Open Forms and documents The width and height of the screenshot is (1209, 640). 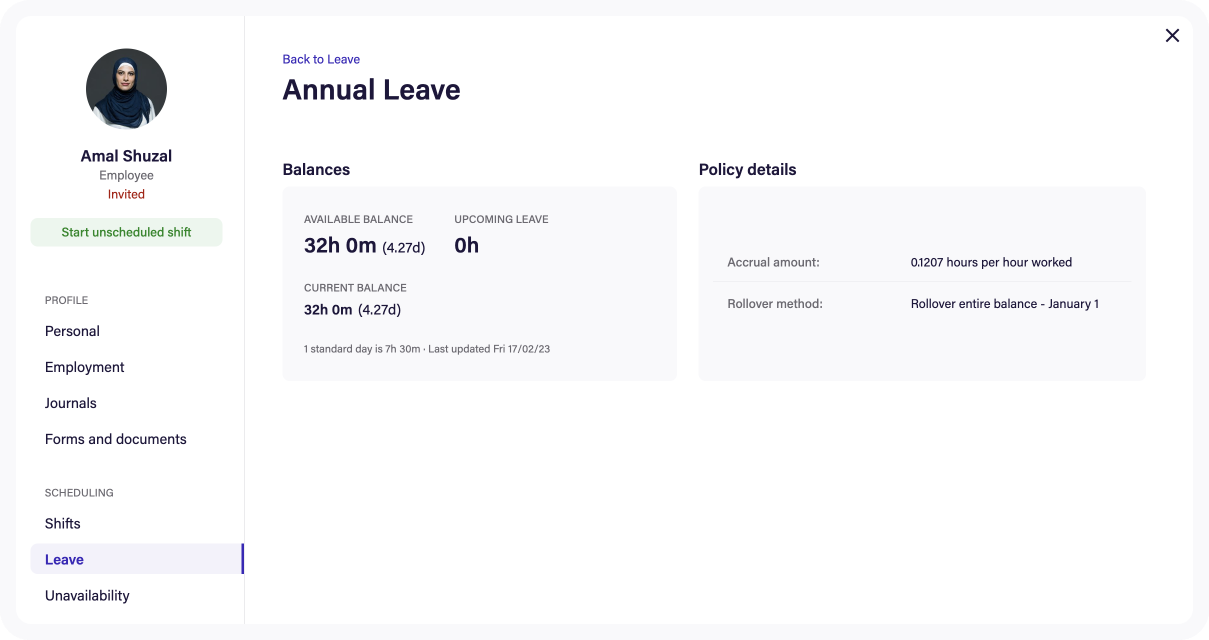click(115, 439)
